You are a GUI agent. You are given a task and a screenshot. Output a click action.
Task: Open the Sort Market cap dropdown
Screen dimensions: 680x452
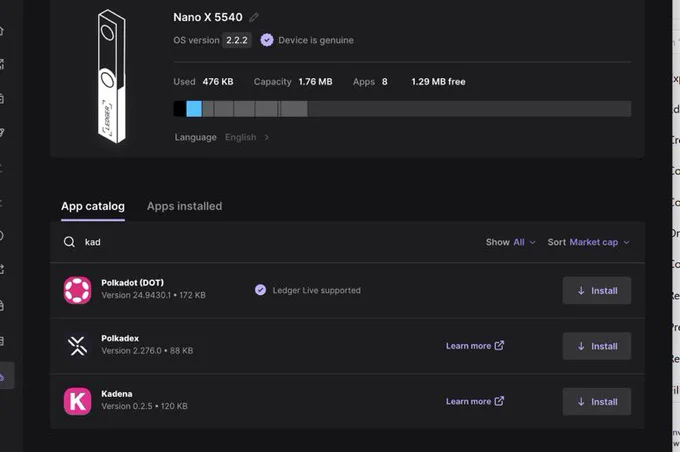click(x=588, y=242)
